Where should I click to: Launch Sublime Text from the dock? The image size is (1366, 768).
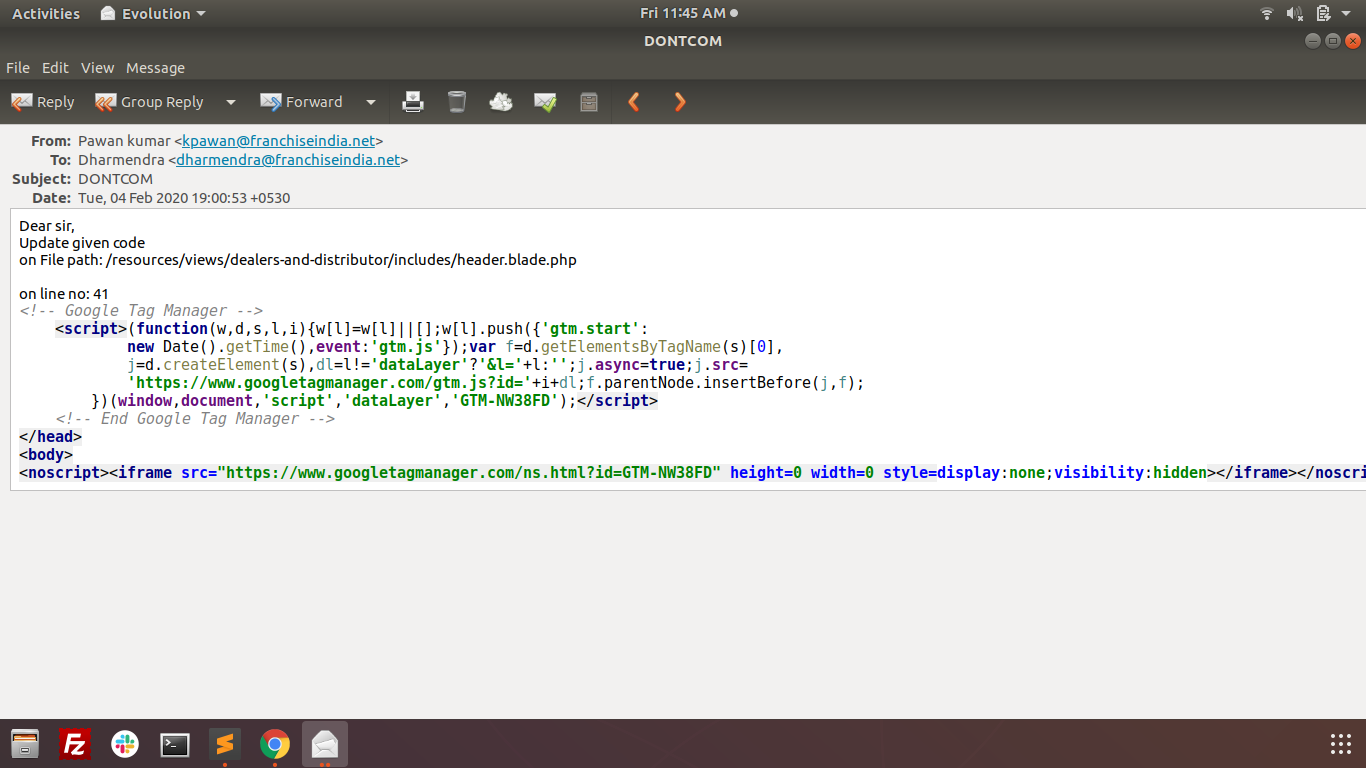tap(225, 744)
